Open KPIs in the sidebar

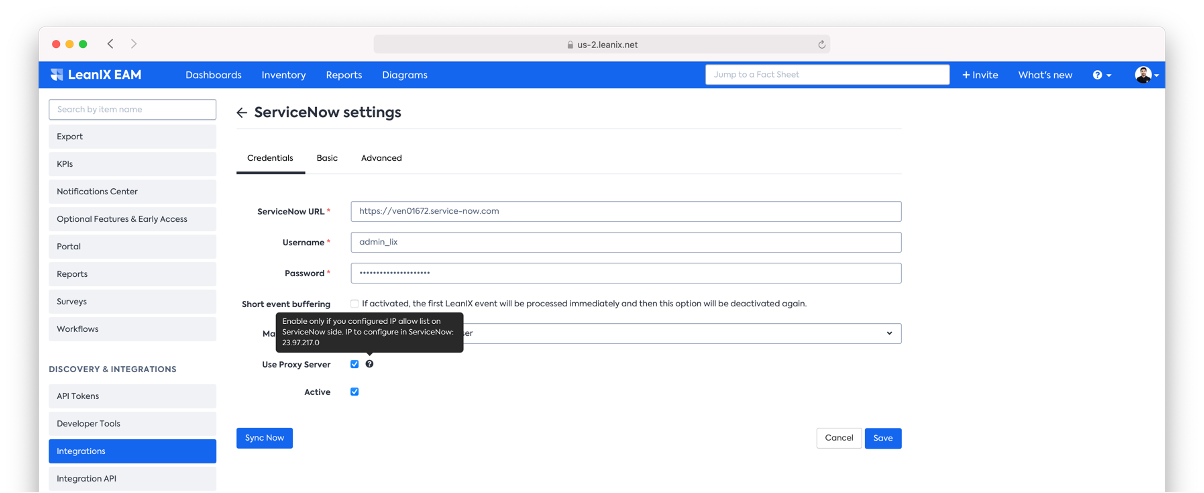[x=133, y=164]
